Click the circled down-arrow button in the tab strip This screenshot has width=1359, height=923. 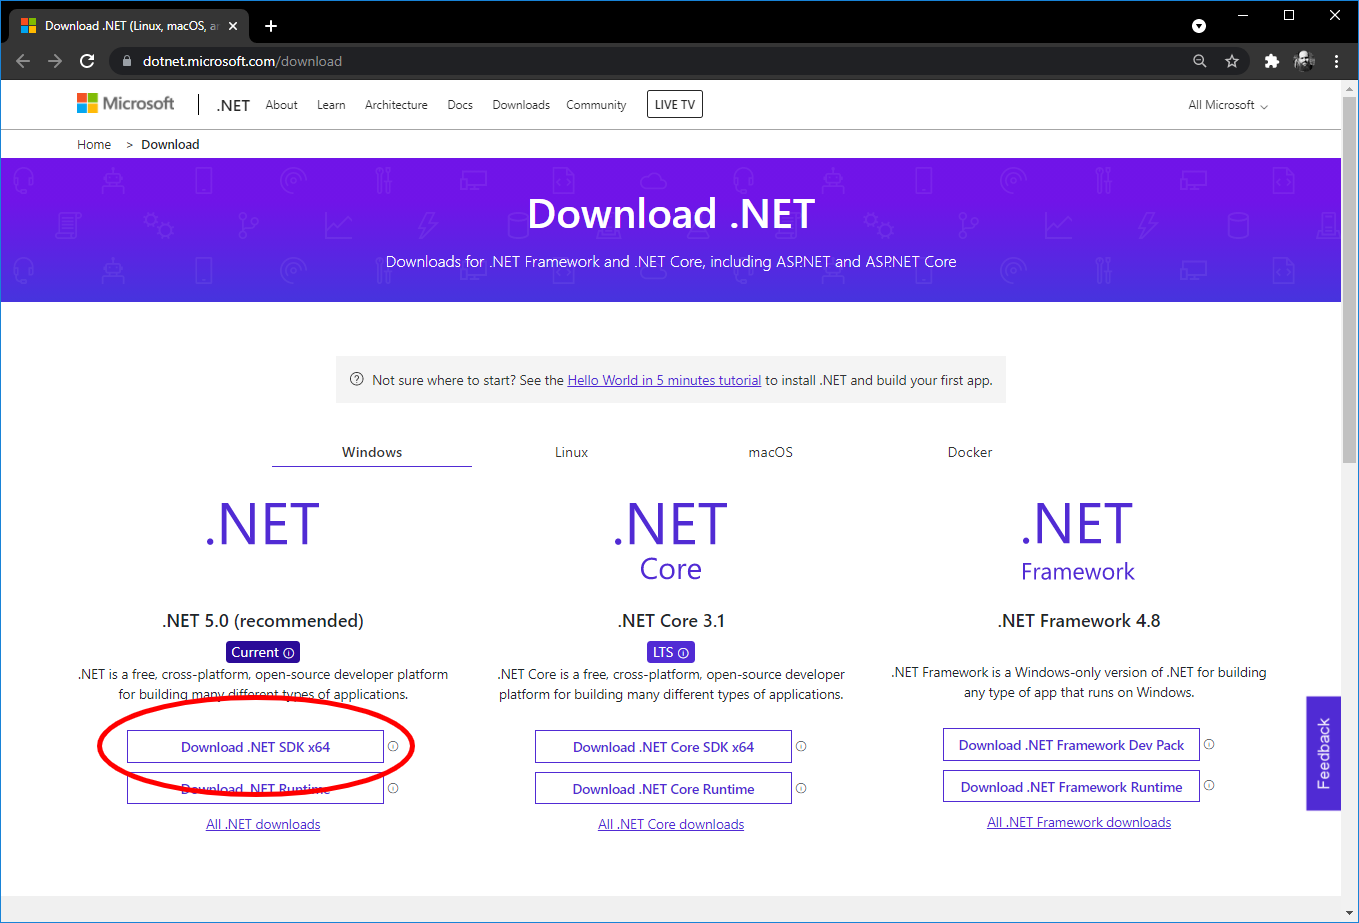click(1199, 26)
